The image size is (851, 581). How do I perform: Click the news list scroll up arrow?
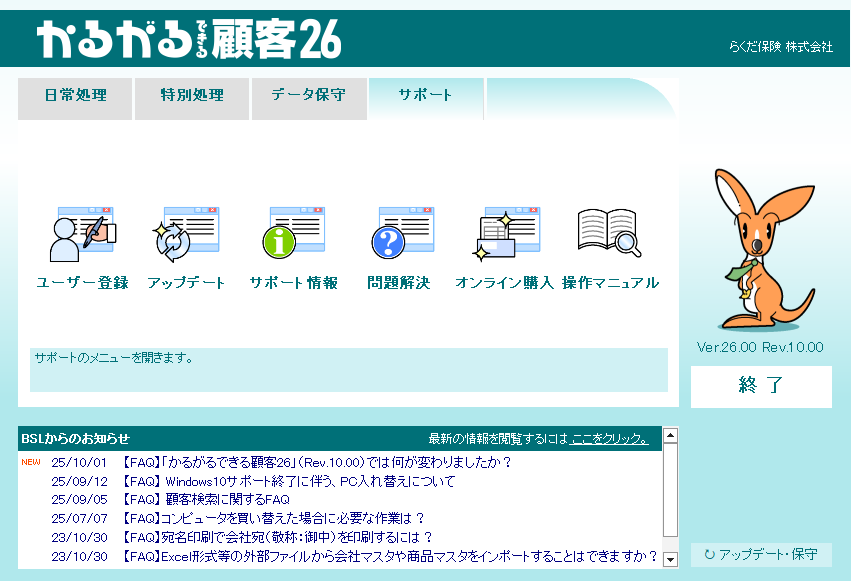point(670,435)
